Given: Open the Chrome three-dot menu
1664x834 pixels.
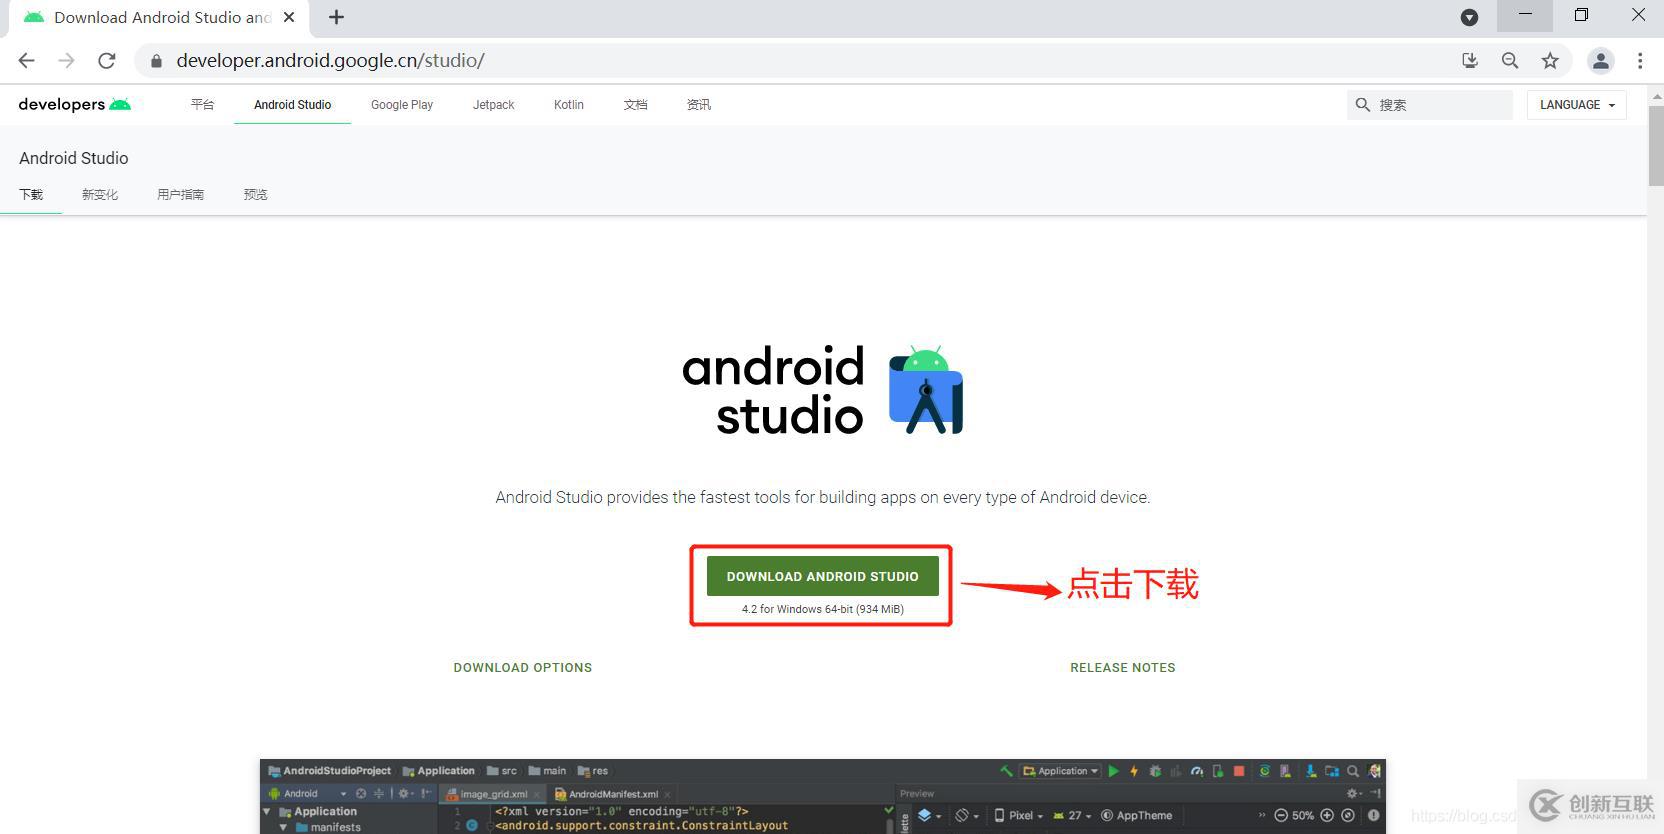Looking at the screenshot, I should point(1640,61).
